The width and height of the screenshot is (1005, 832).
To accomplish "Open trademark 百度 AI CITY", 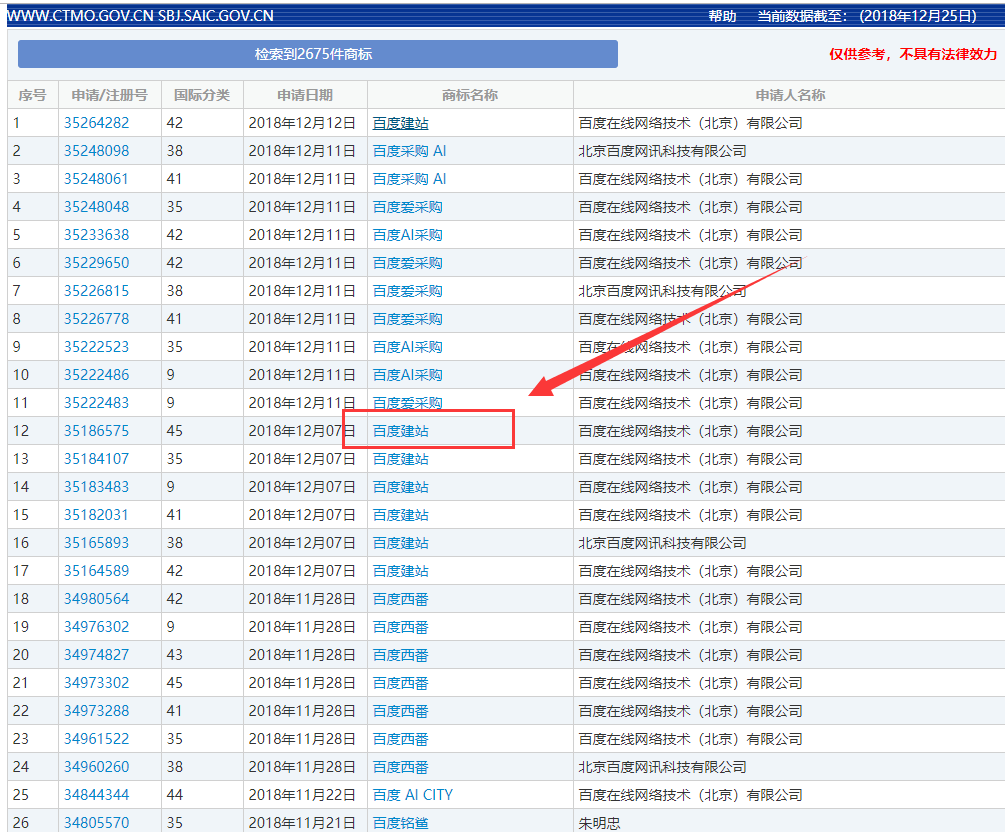I will point(413,795).
